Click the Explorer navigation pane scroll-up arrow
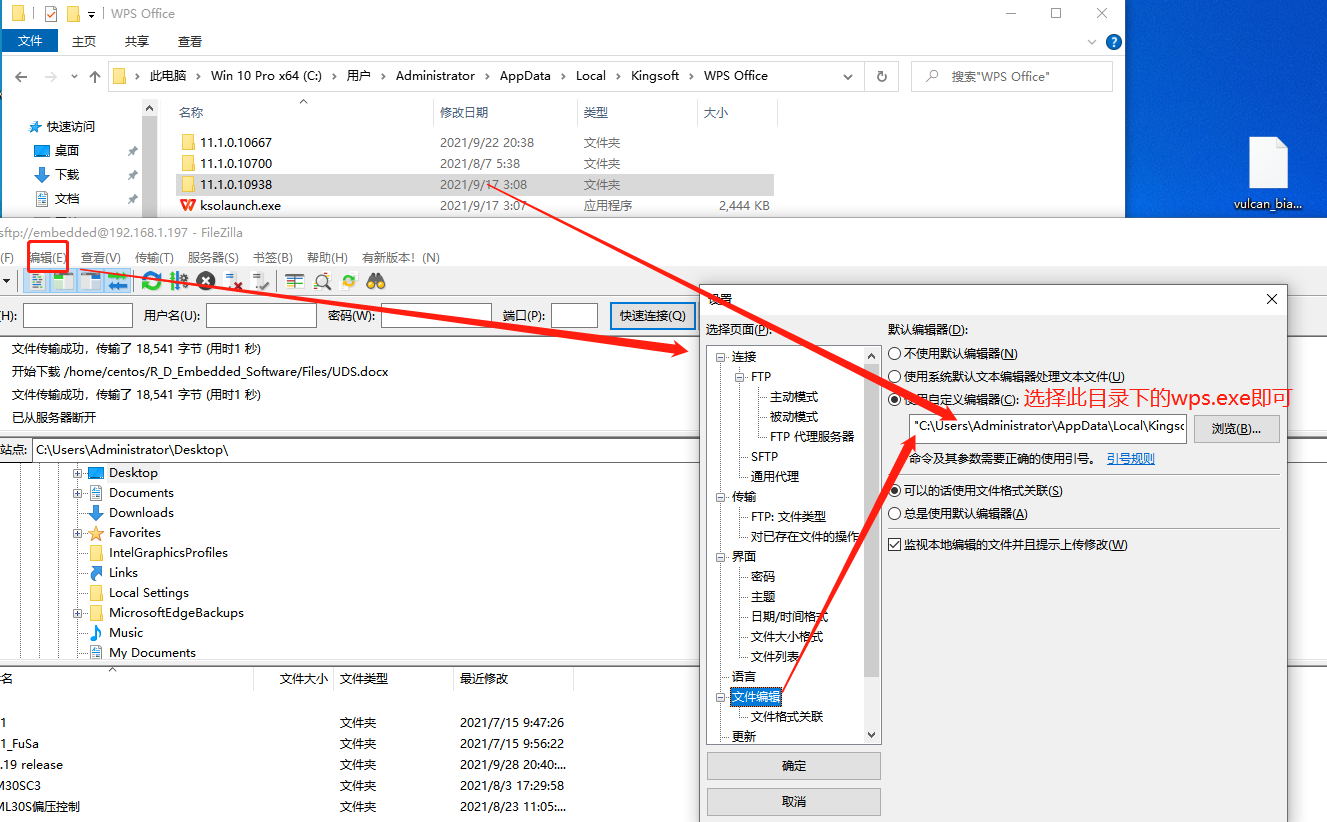Image resolution: width=1327 pixels, height=822 pixels. click(150, 108)
